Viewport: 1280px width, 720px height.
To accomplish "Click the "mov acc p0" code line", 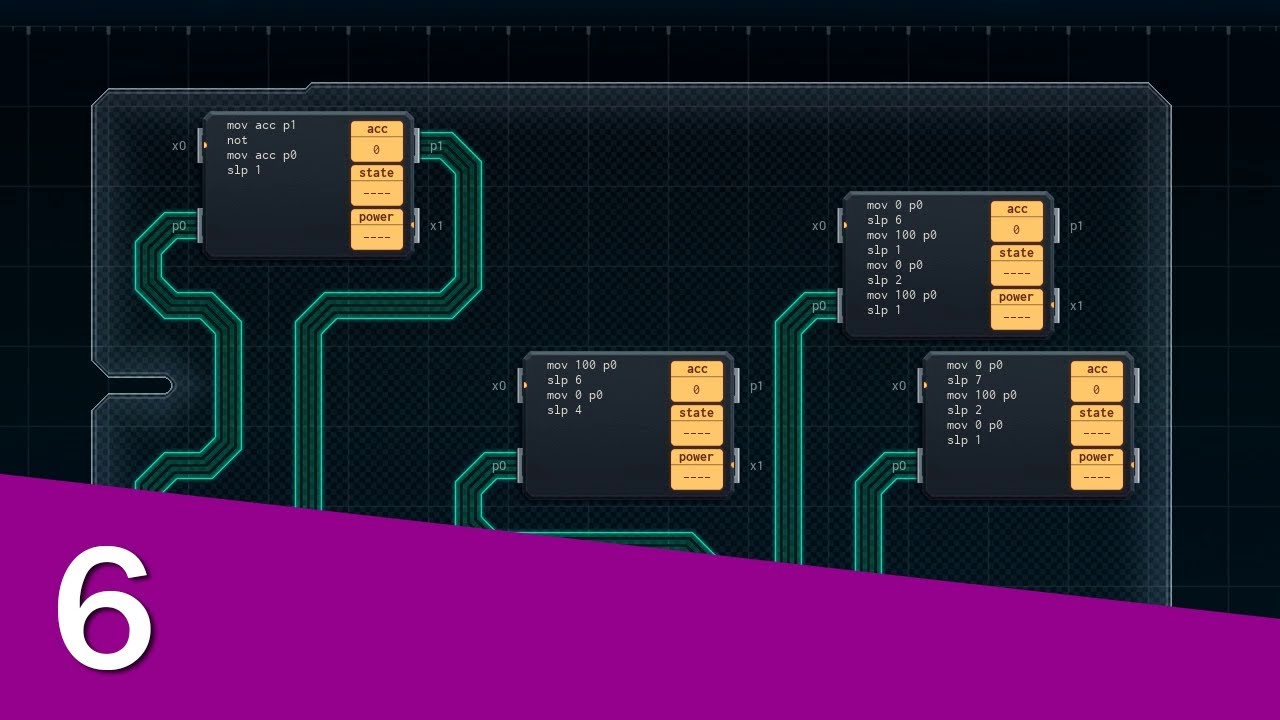I will click(262, 155).
